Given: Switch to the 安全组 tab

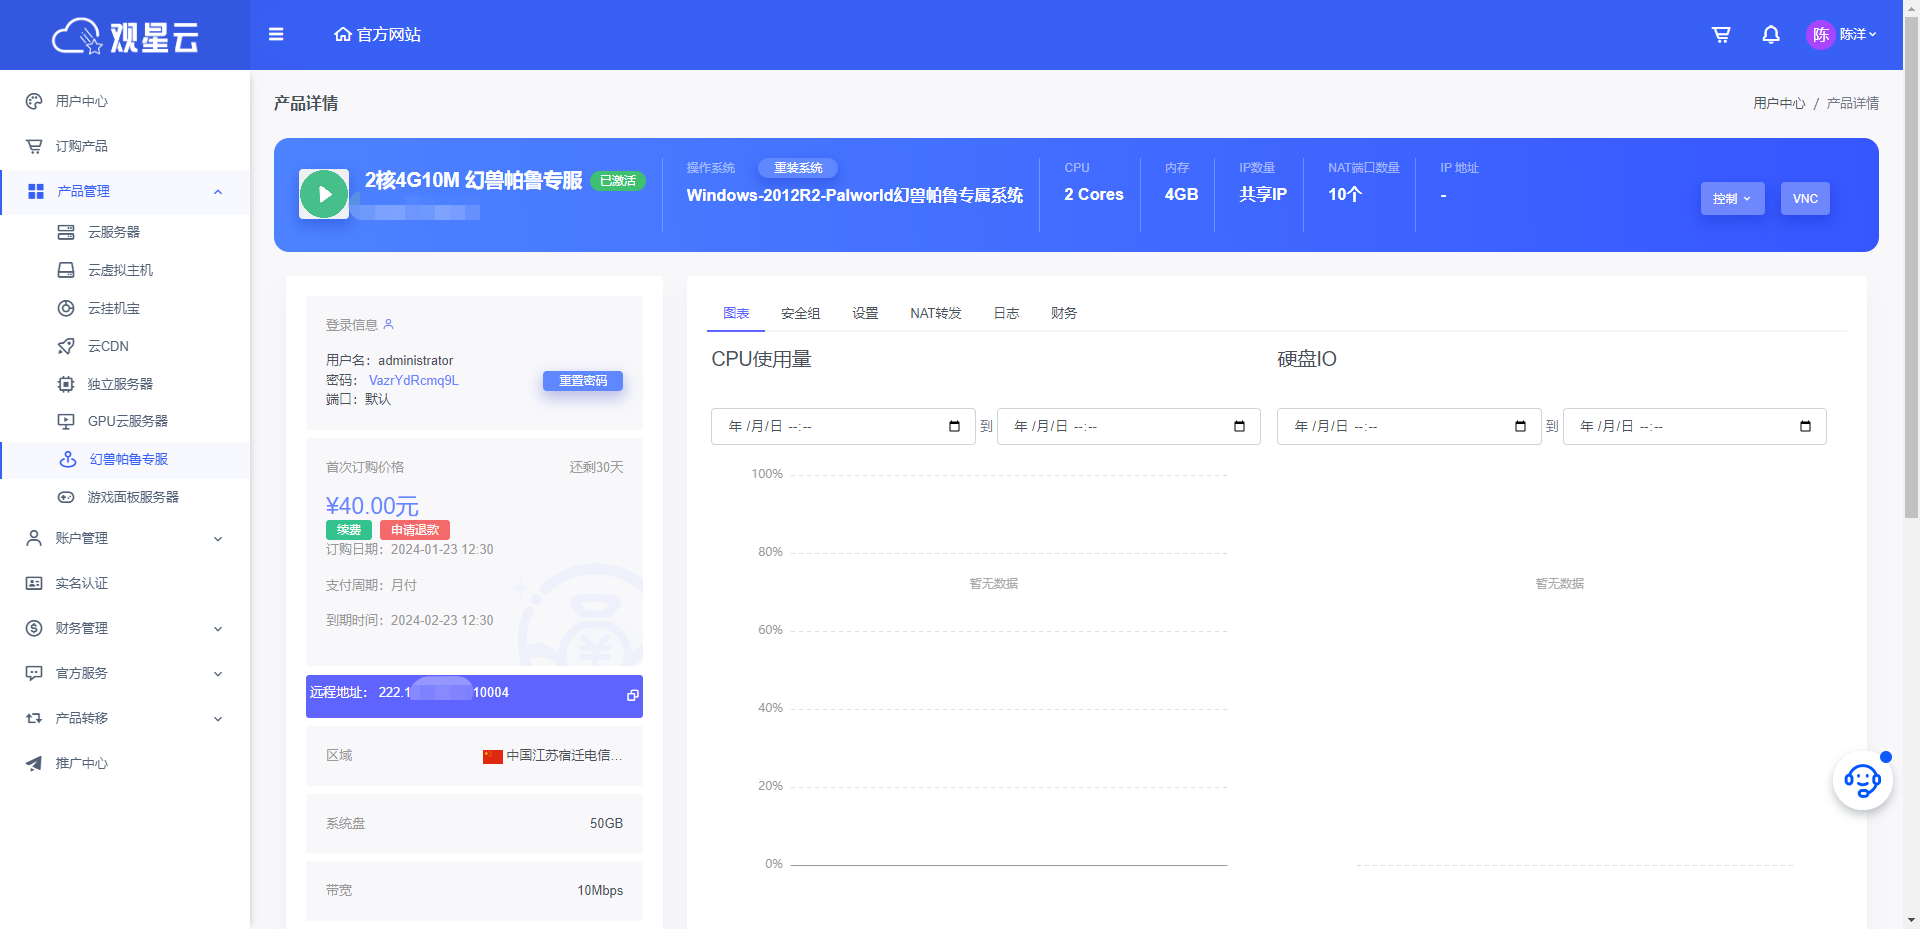Looking at the screenshot, I should [x=800, y=314].
